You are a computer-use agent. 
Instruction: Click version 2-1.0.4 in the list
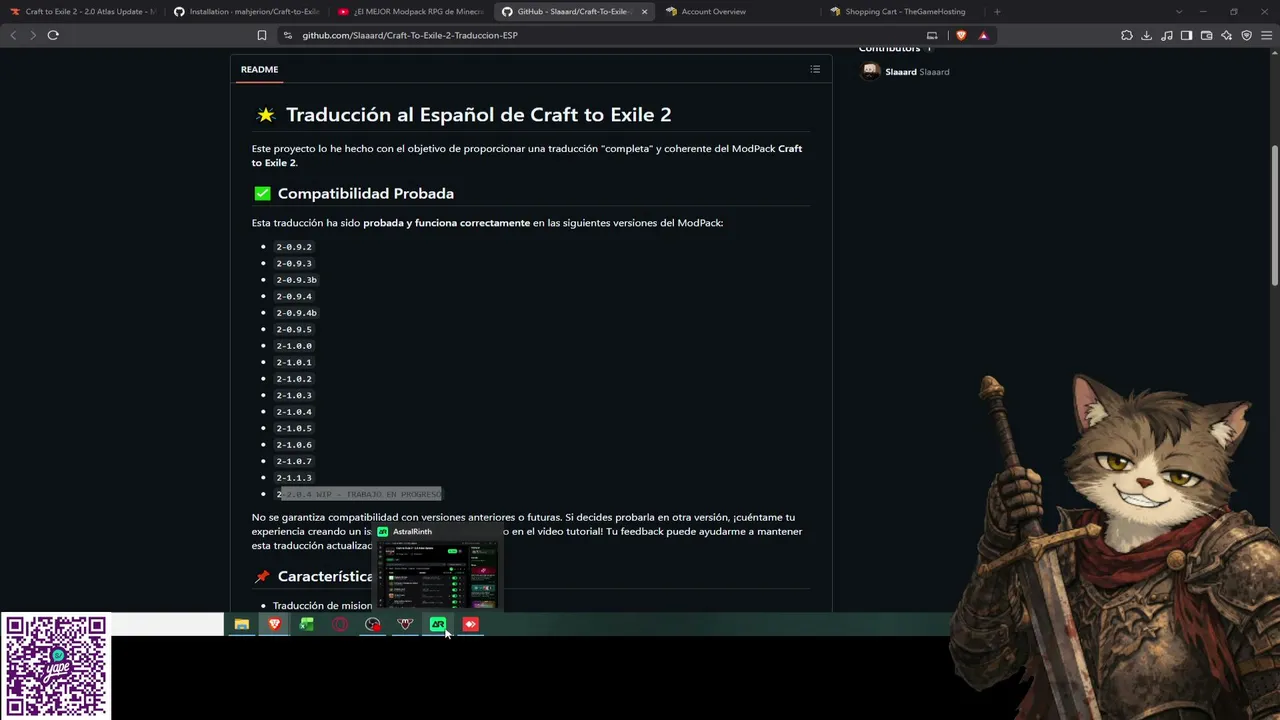pyautogui.click(x=294, y=412)
